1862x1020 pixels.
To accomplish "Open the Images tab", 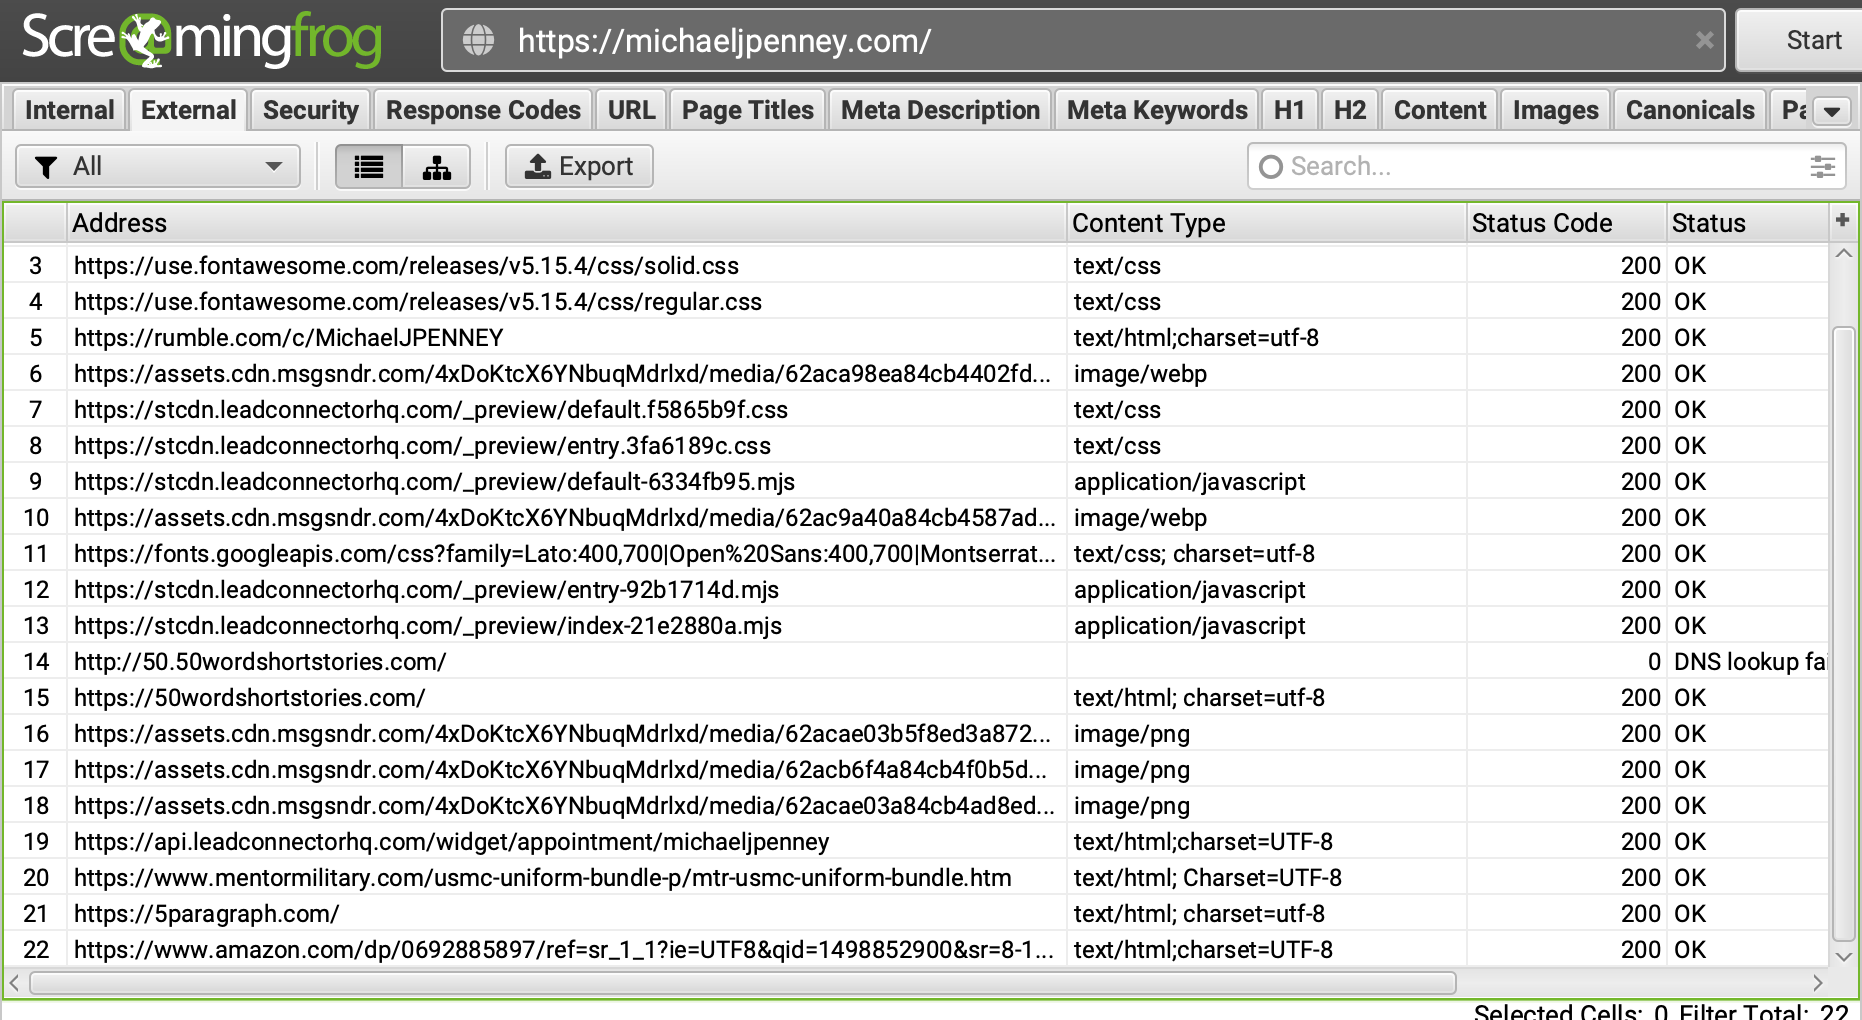I will (x=1555, y=110).
